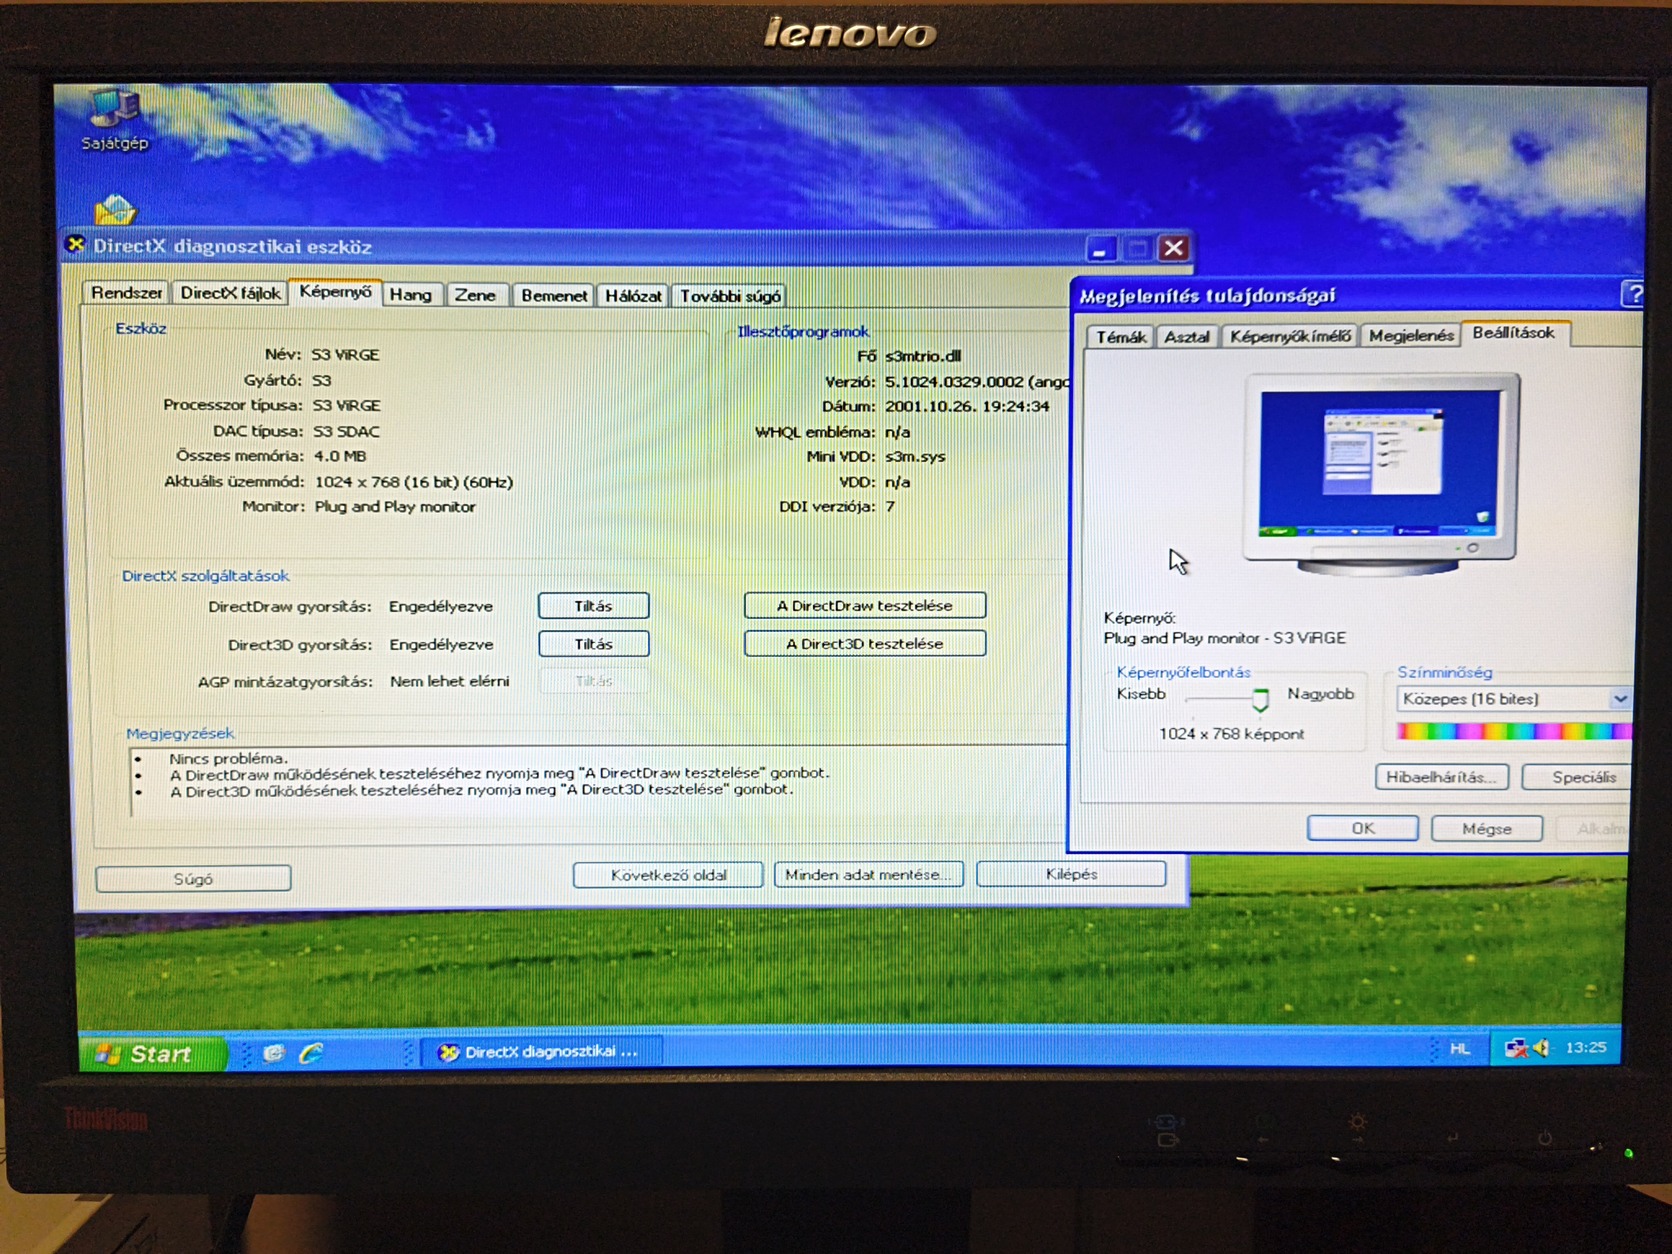Click the "1024 x 768 képpont" resolution label
Screen dimensions: 1672x1254
click(1231, 734)
